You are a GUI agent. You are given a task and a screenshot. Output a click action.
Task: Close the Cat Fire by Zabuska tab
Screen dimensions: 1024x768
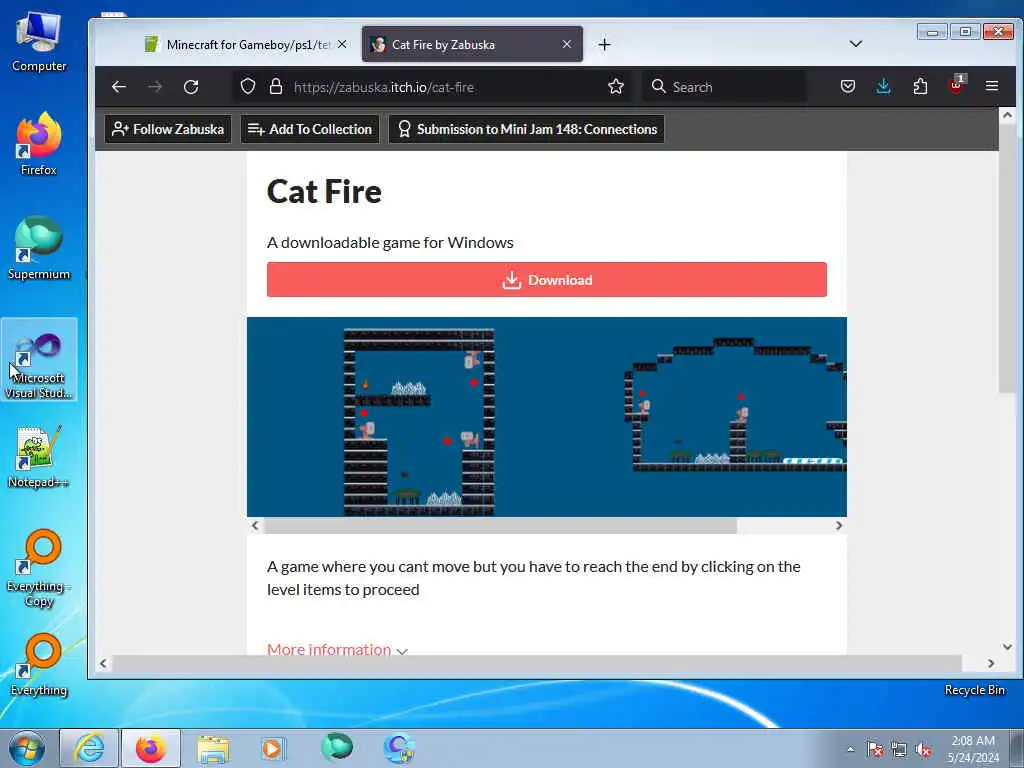(566, 44)
